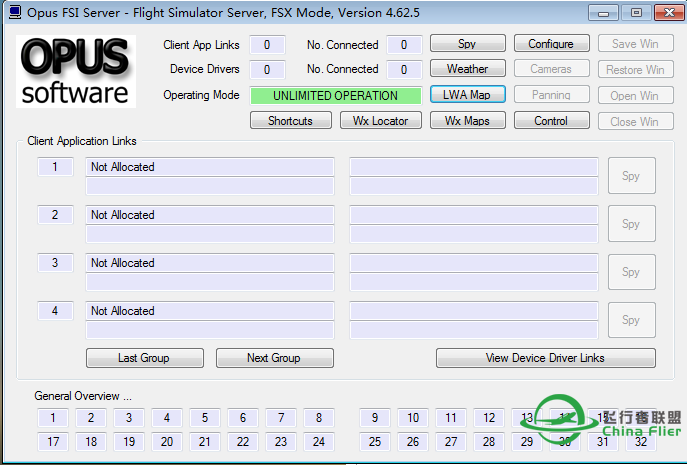
Task: Open the Configure dialog
Action: 552,43
